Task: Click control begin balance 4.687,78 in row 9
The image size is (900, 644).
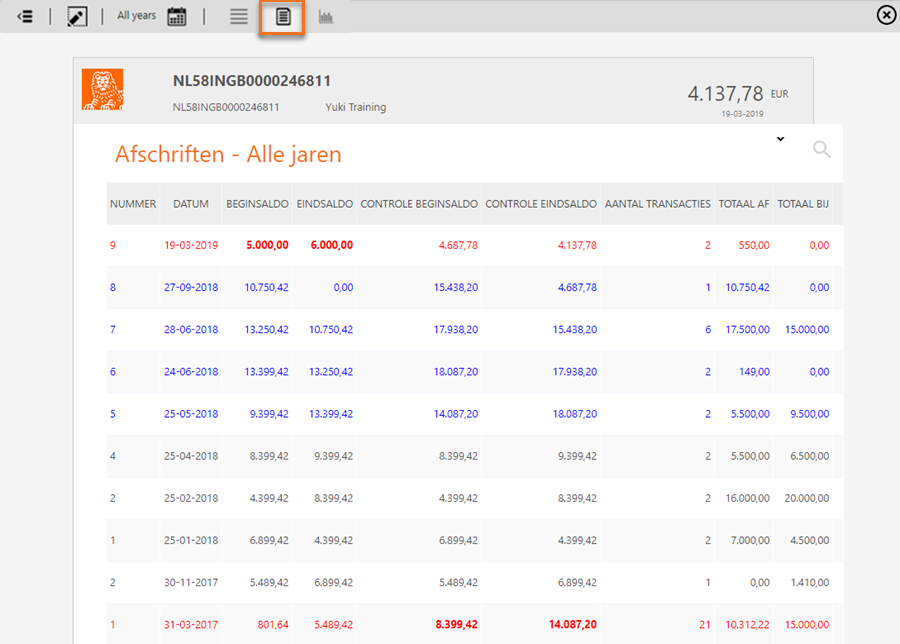Action: (458, 245)
